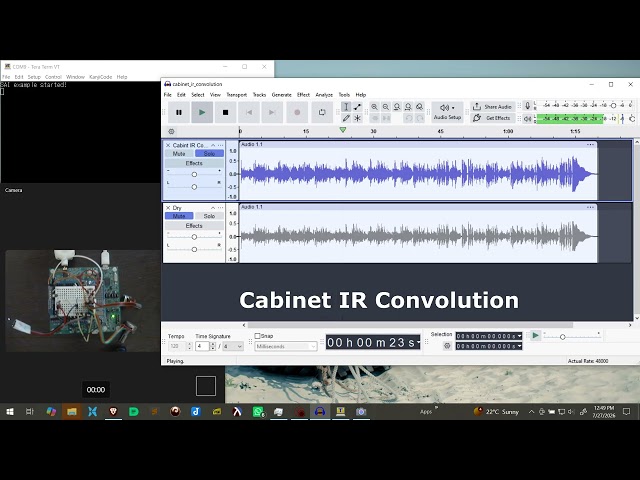Click the Record button
The height and width of the screenshot is (480, 640).
[297, 112]
